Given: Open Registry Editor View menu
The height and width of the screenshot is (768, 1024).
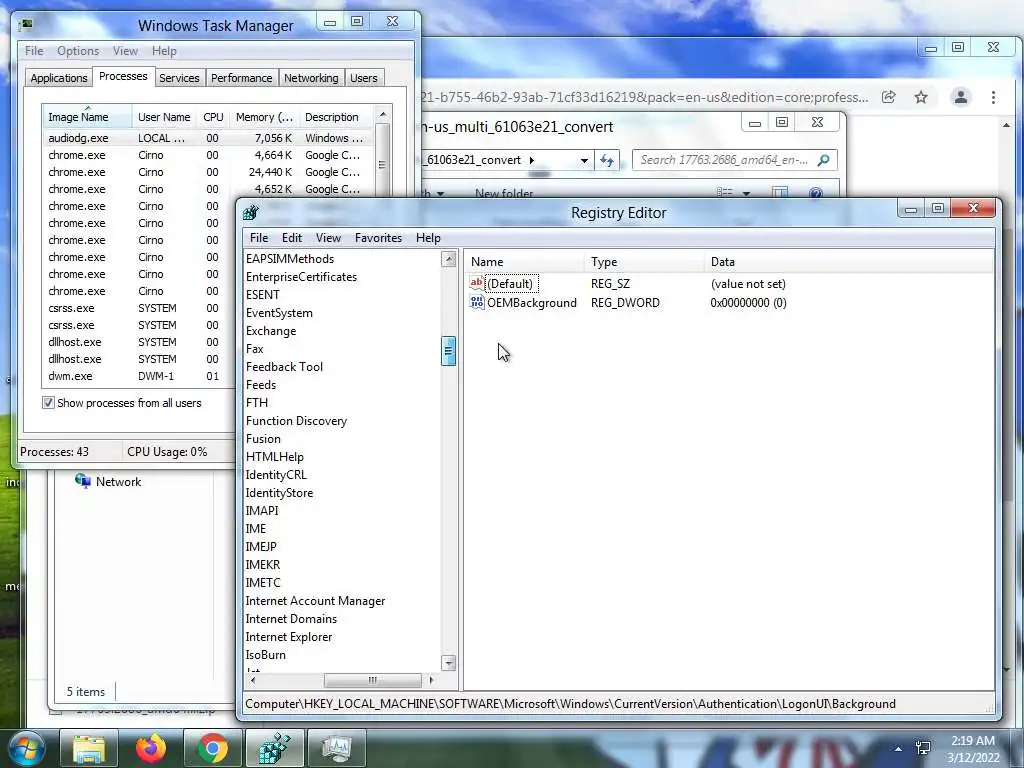Looking at the screenshot, I should click(328, 238).
